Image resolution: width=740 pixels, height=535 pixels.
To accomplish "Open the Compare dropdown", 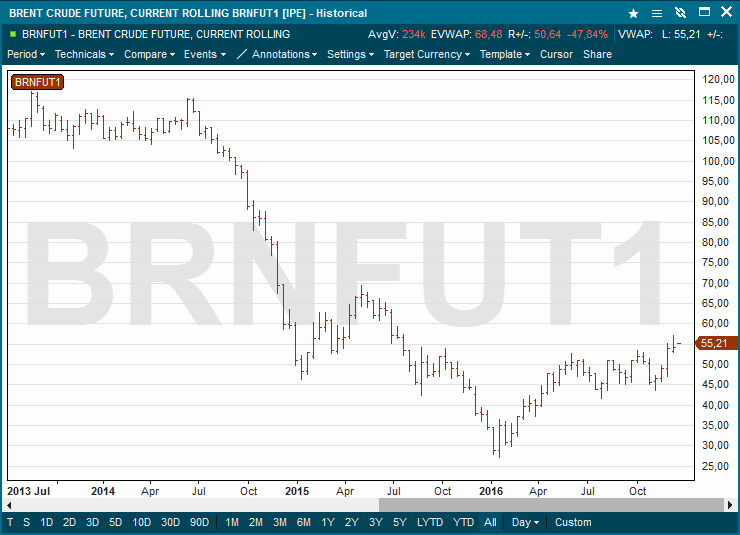I will point(150,54).
